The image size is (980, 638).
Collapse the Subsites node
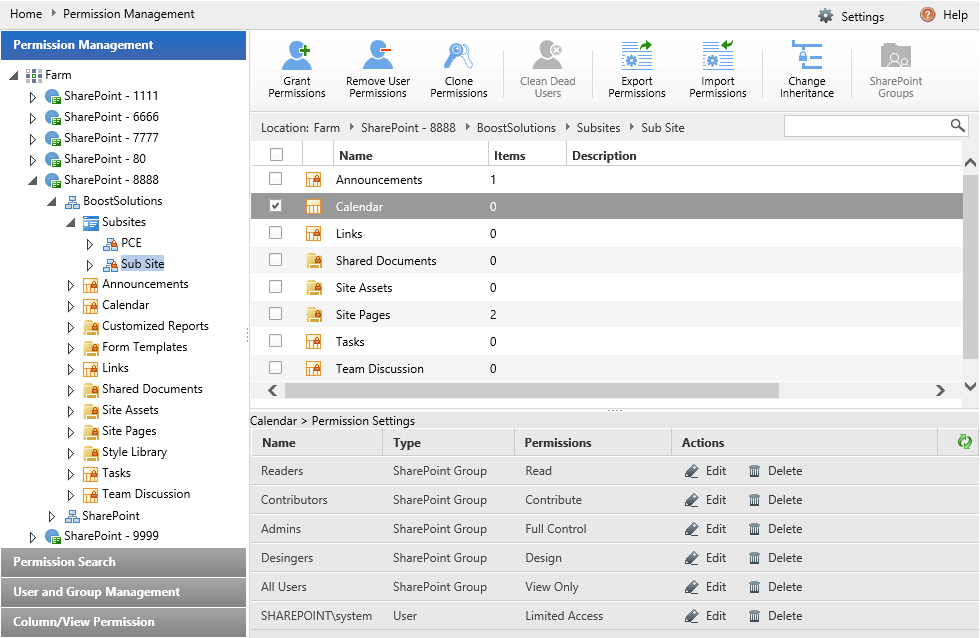[x=71, y=222]
